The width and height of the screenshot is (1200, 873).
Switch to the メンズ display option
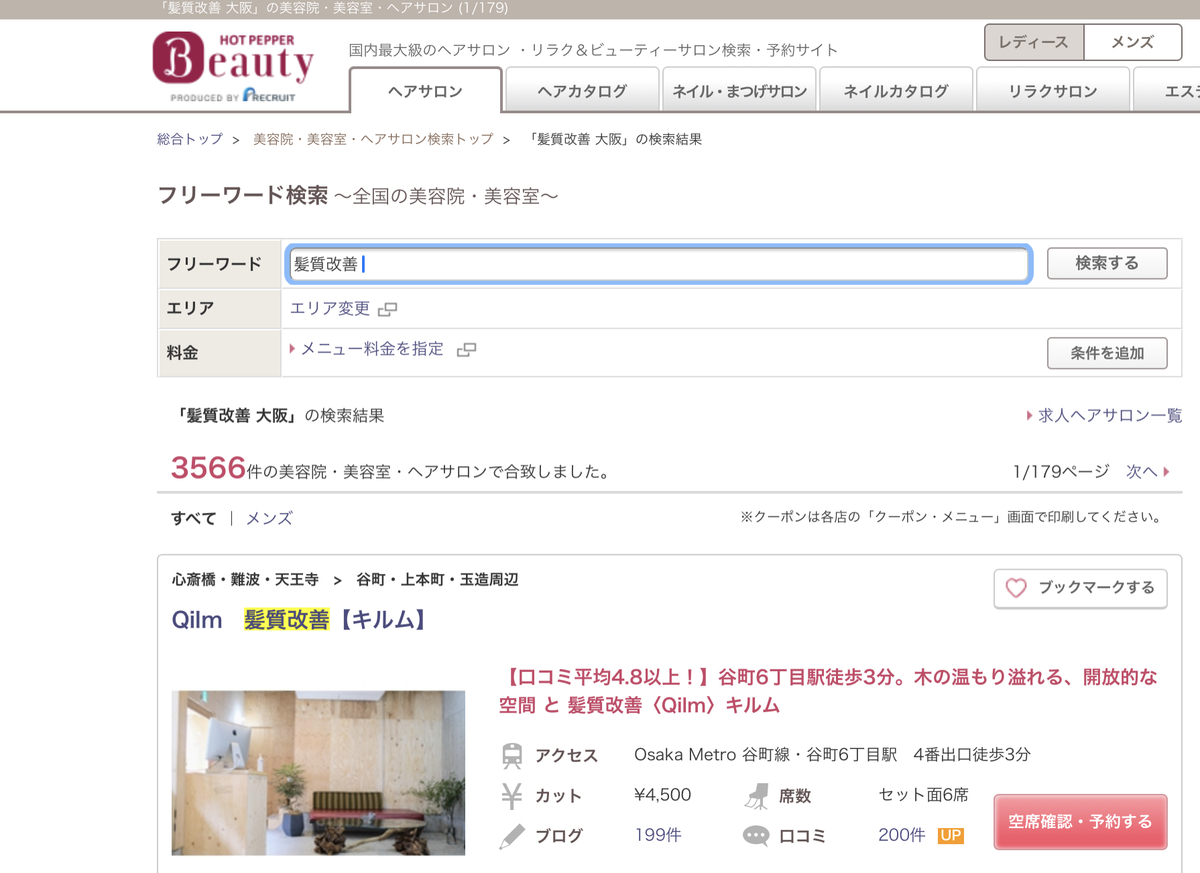[x=271, y=519]
